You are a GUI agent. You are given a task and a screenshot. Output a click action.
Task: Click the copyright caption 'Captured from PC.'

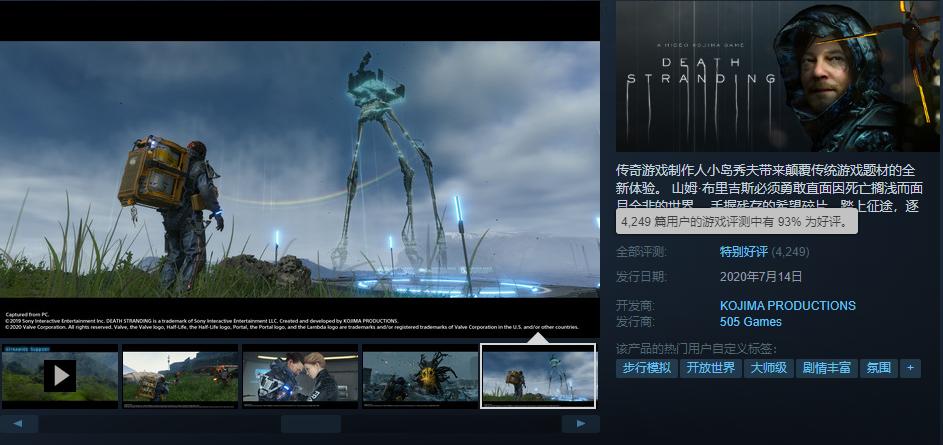27,315
